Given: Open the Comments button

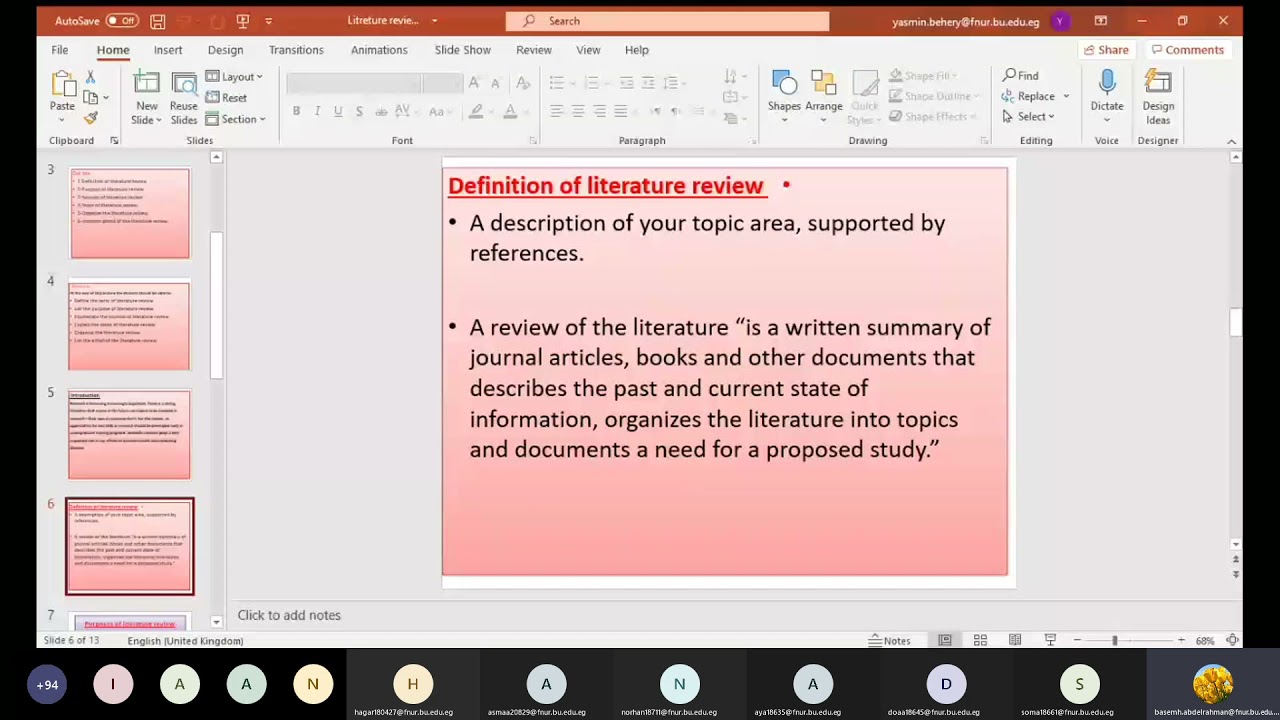Looking at the screenshot, I should [x=1187, y=50].
